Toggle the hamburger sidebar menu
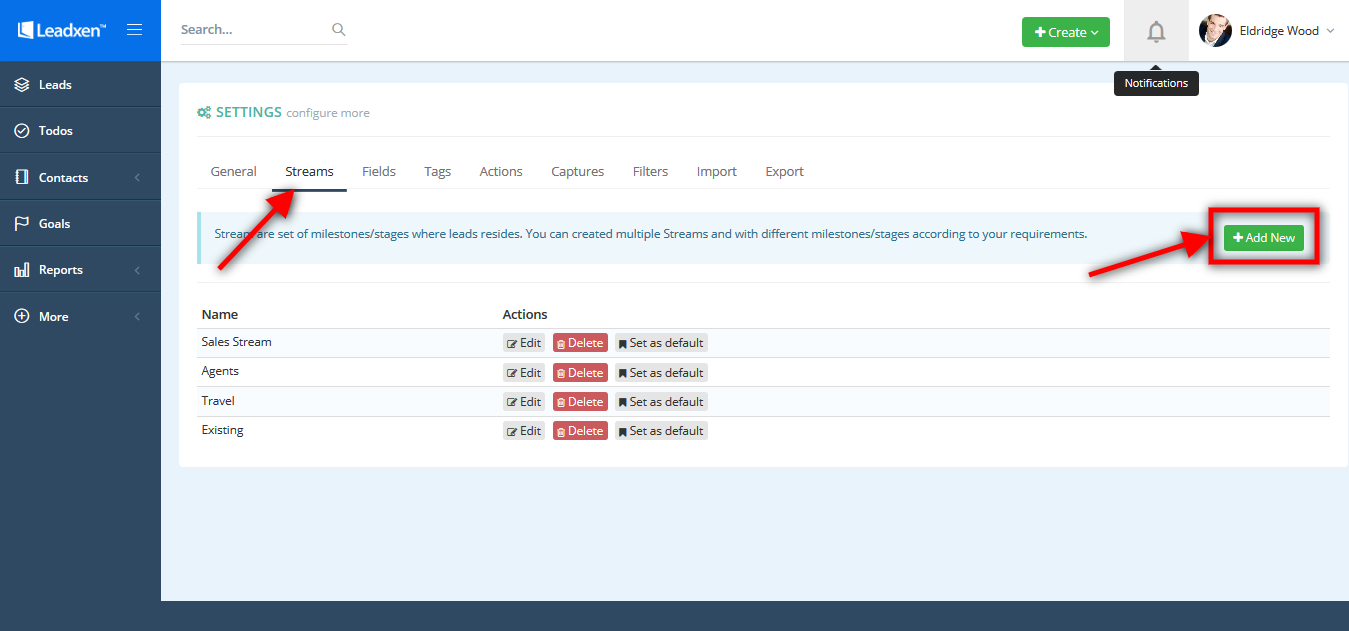The width and height of the screenshot is (1349, 631). coord(134,30)
